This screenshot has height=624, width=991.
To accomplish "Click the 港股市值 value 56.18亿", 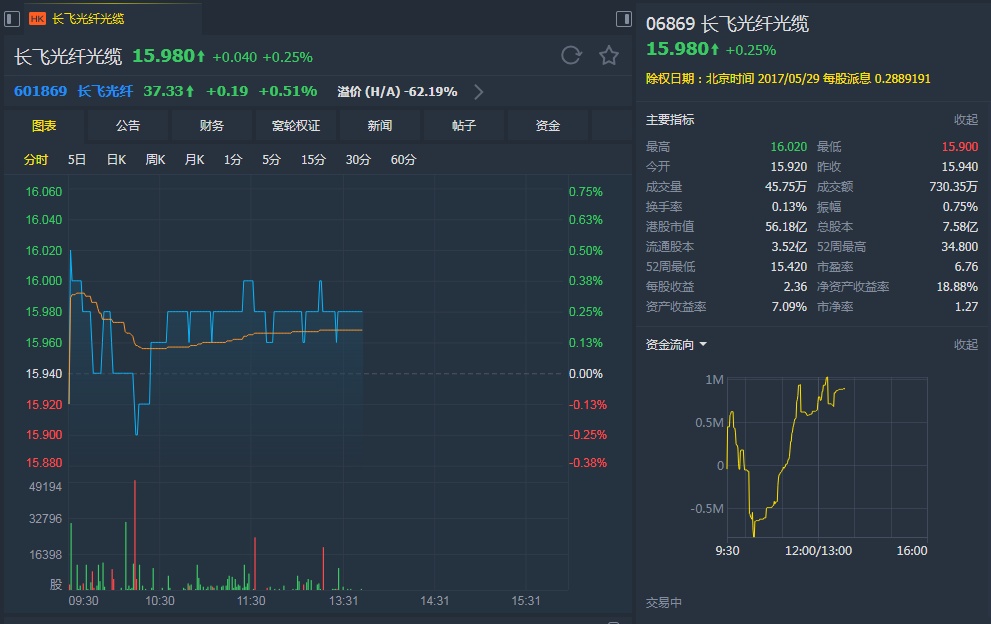I will pyautogui.click(x=786, y=226).
